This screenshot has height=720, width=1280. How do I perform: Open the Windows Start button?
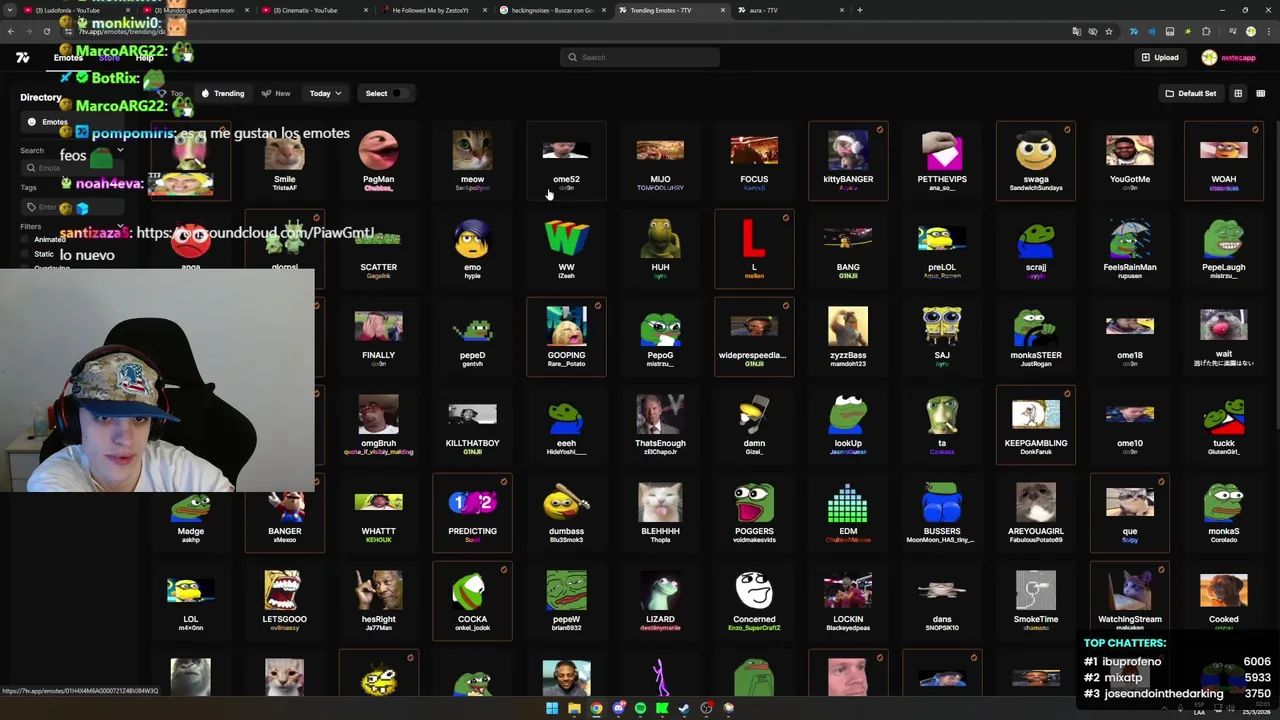click(551, 708)
